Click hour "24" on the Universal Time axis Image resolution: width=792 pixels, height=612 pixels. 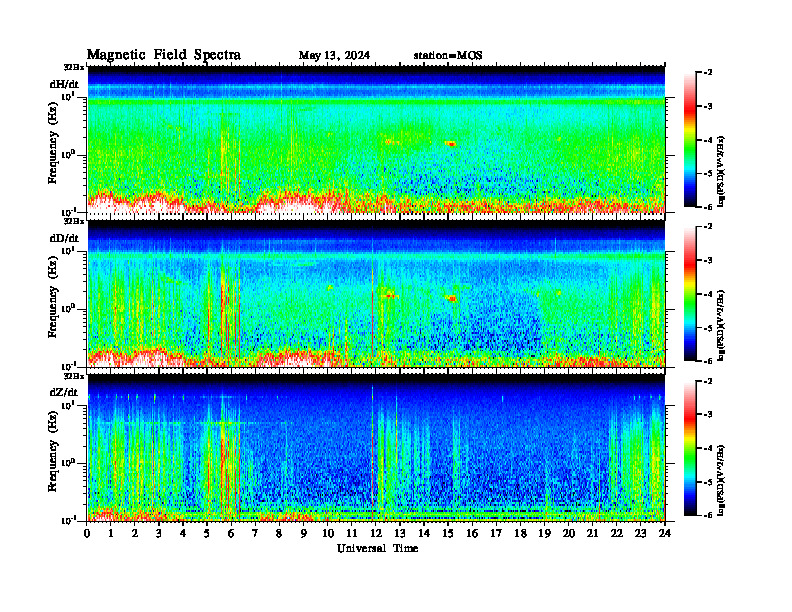(665, 533)
